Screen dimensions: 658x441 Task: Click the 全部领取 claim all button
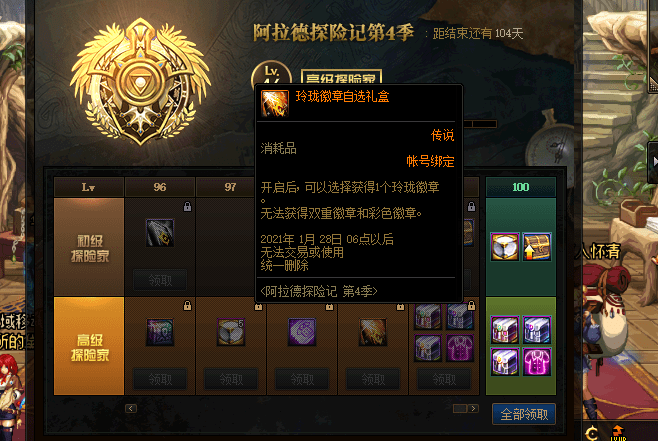(524, 415)
